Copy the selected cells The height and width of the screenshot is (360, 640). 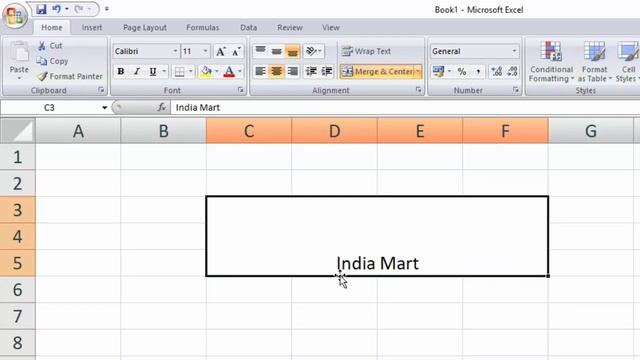point(52,61)
